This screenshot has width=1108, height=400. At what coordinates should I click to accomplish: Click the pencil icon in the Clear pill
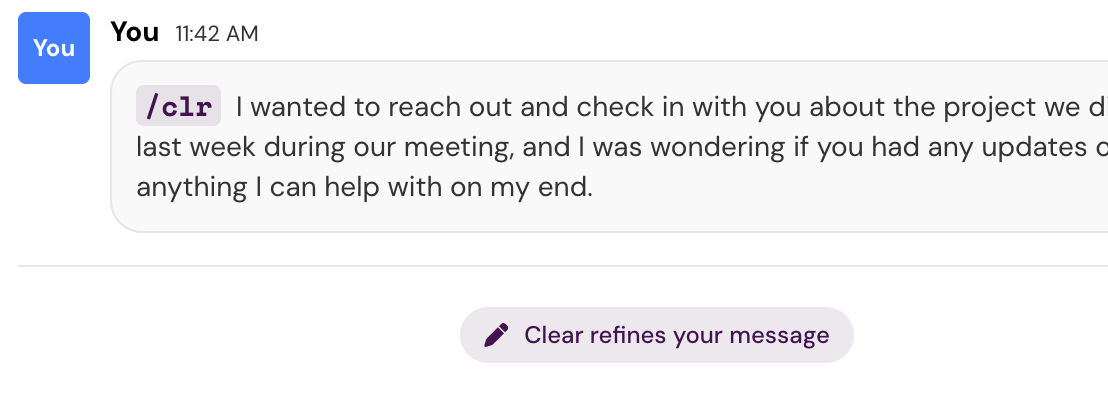tap(496, 335)
